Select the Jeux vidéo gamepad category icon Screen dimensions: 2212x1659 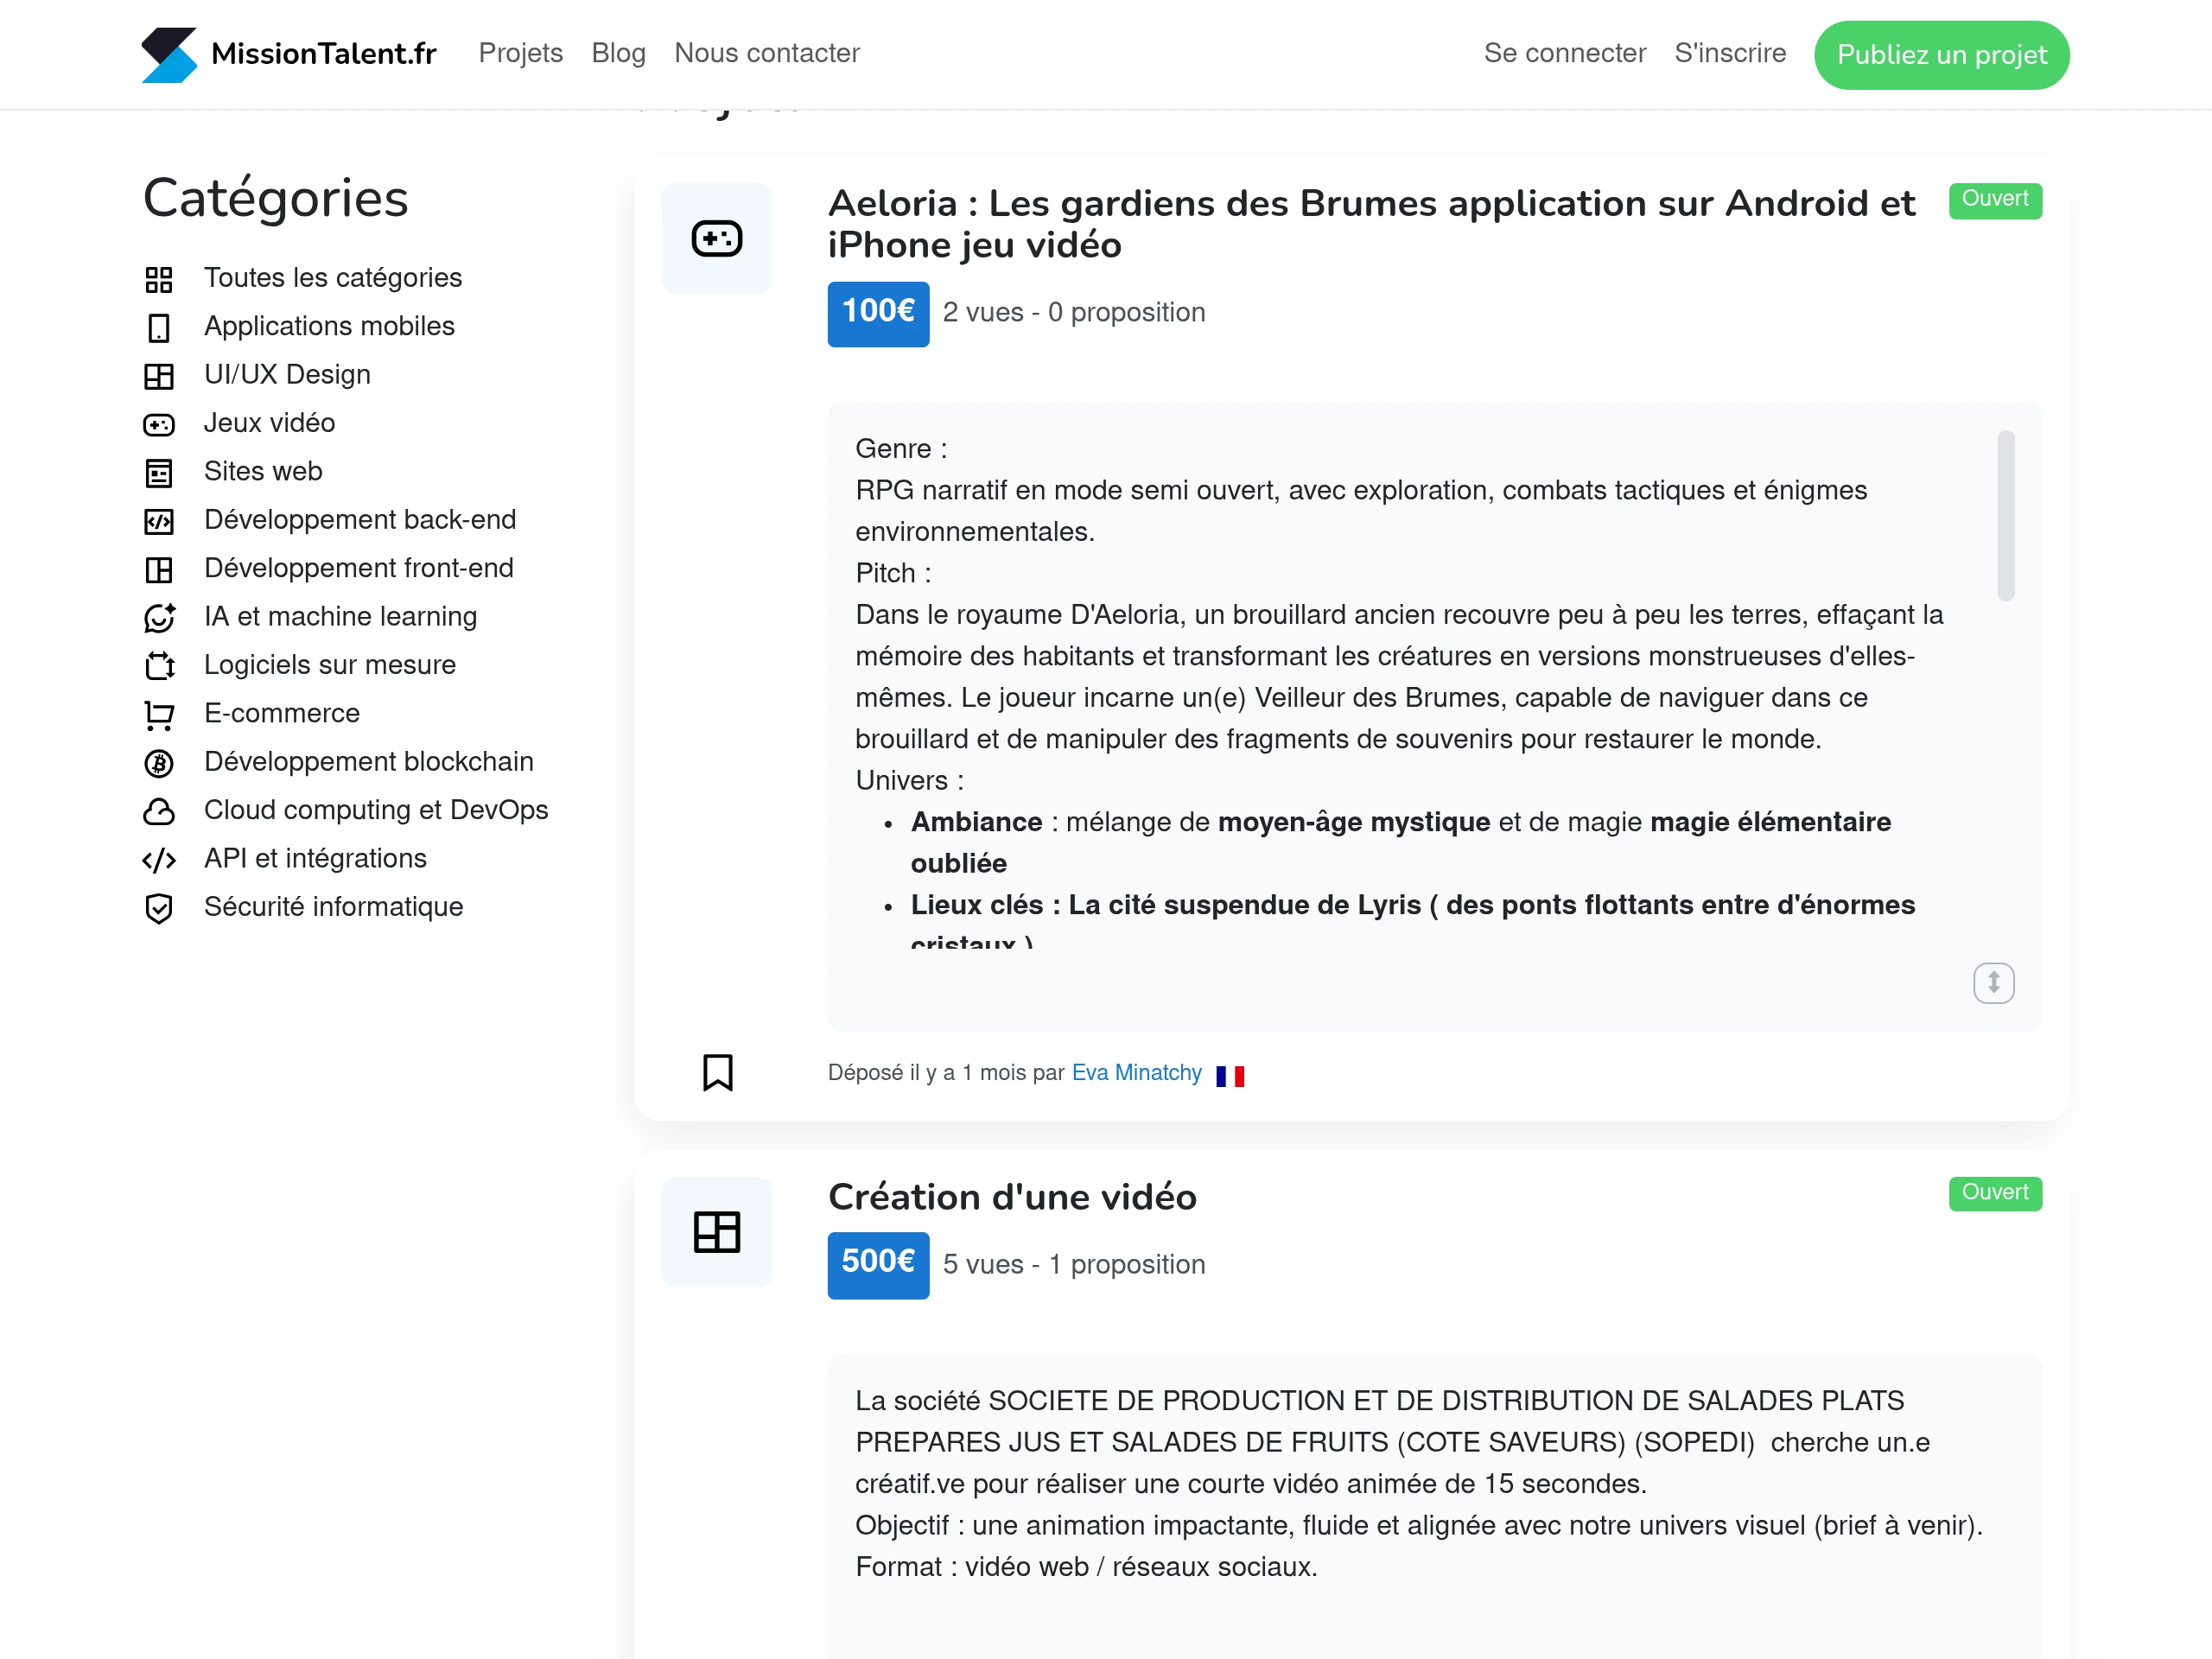159,425
